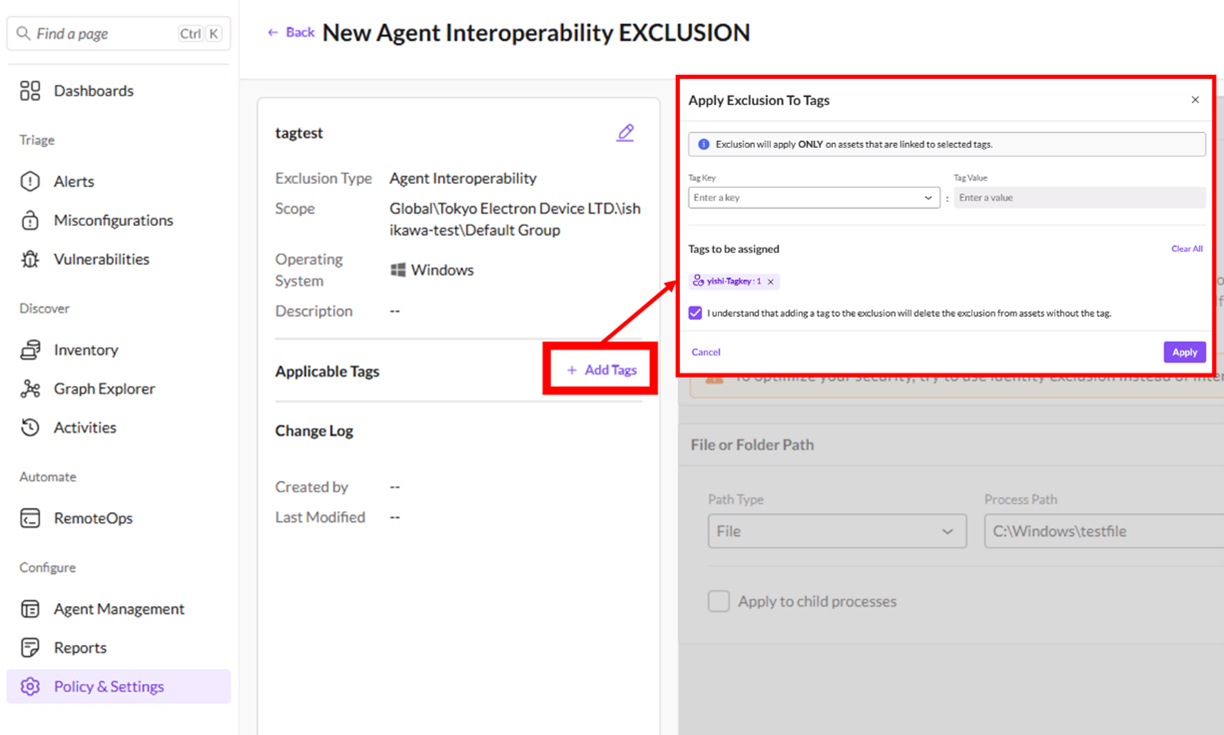Image resolution: width=1224 pixels, height=735 pixels.
Task: Click the Activities history icon
Action: pyautogui.click(x=30, y=428)
